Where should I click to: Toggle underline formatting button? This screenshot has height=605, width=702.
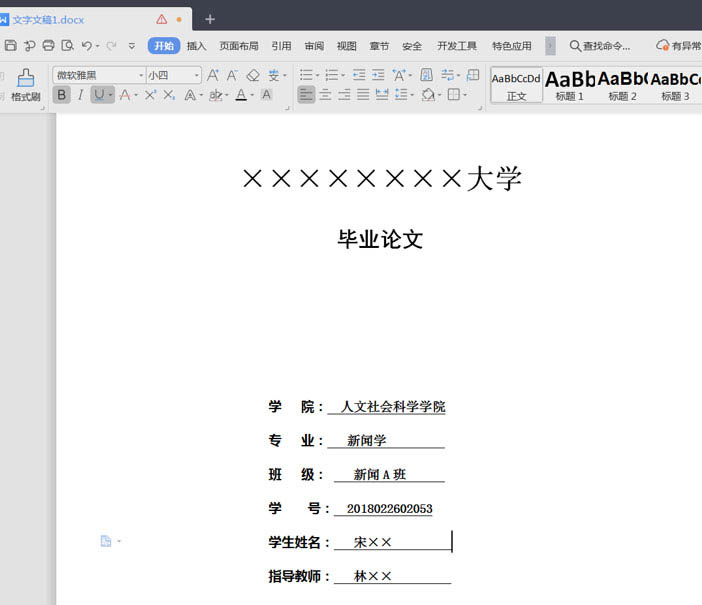pyautogui.click(x=99, y=95)
